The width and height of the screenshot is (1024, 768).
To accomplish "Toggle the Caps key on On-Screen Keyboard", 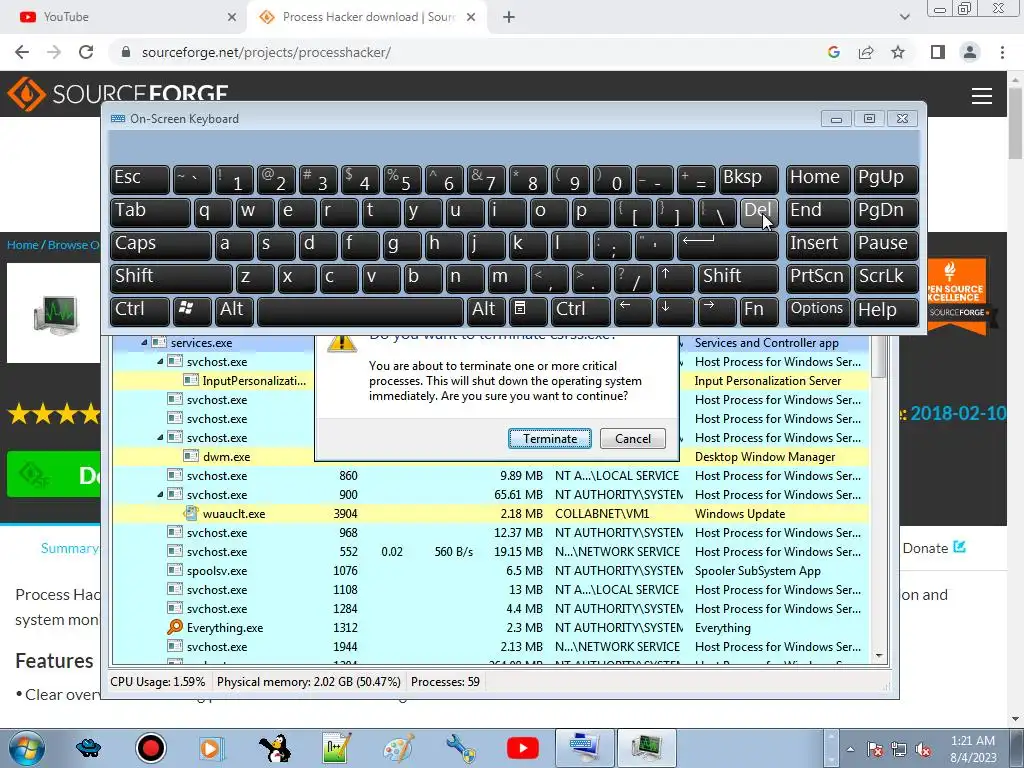I will (x=161, y=244).
